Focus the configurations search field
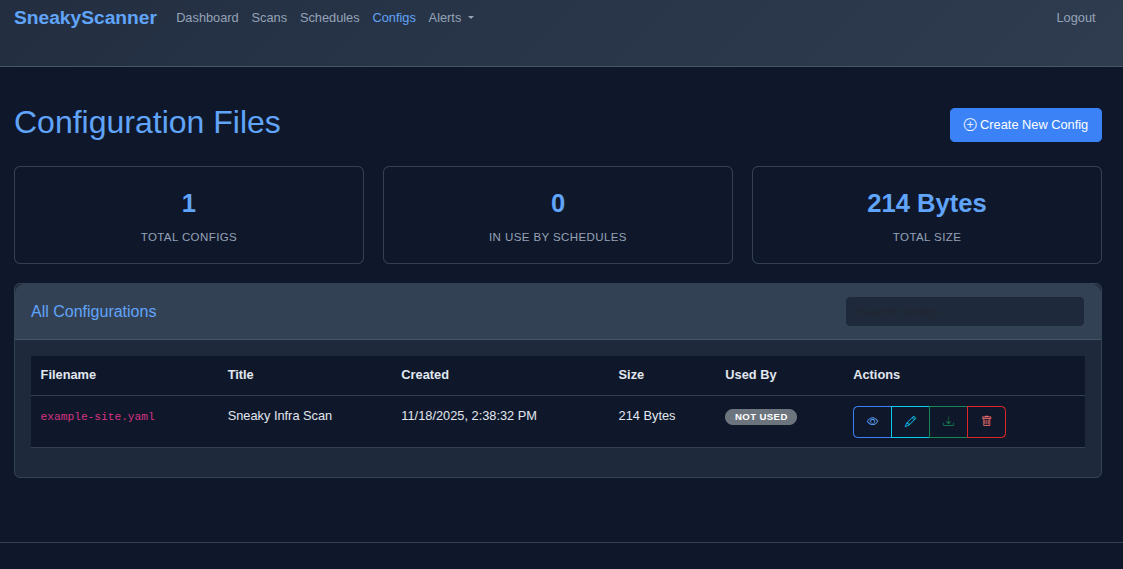This screenshot has height=569, width=1123. pos(964,311)
